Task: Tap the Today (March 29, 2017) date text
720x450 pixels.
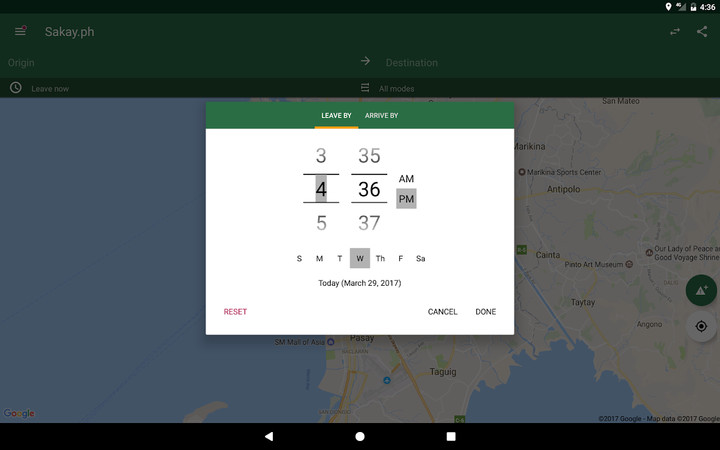Action: pyautogui.click(x=360, y=283)
